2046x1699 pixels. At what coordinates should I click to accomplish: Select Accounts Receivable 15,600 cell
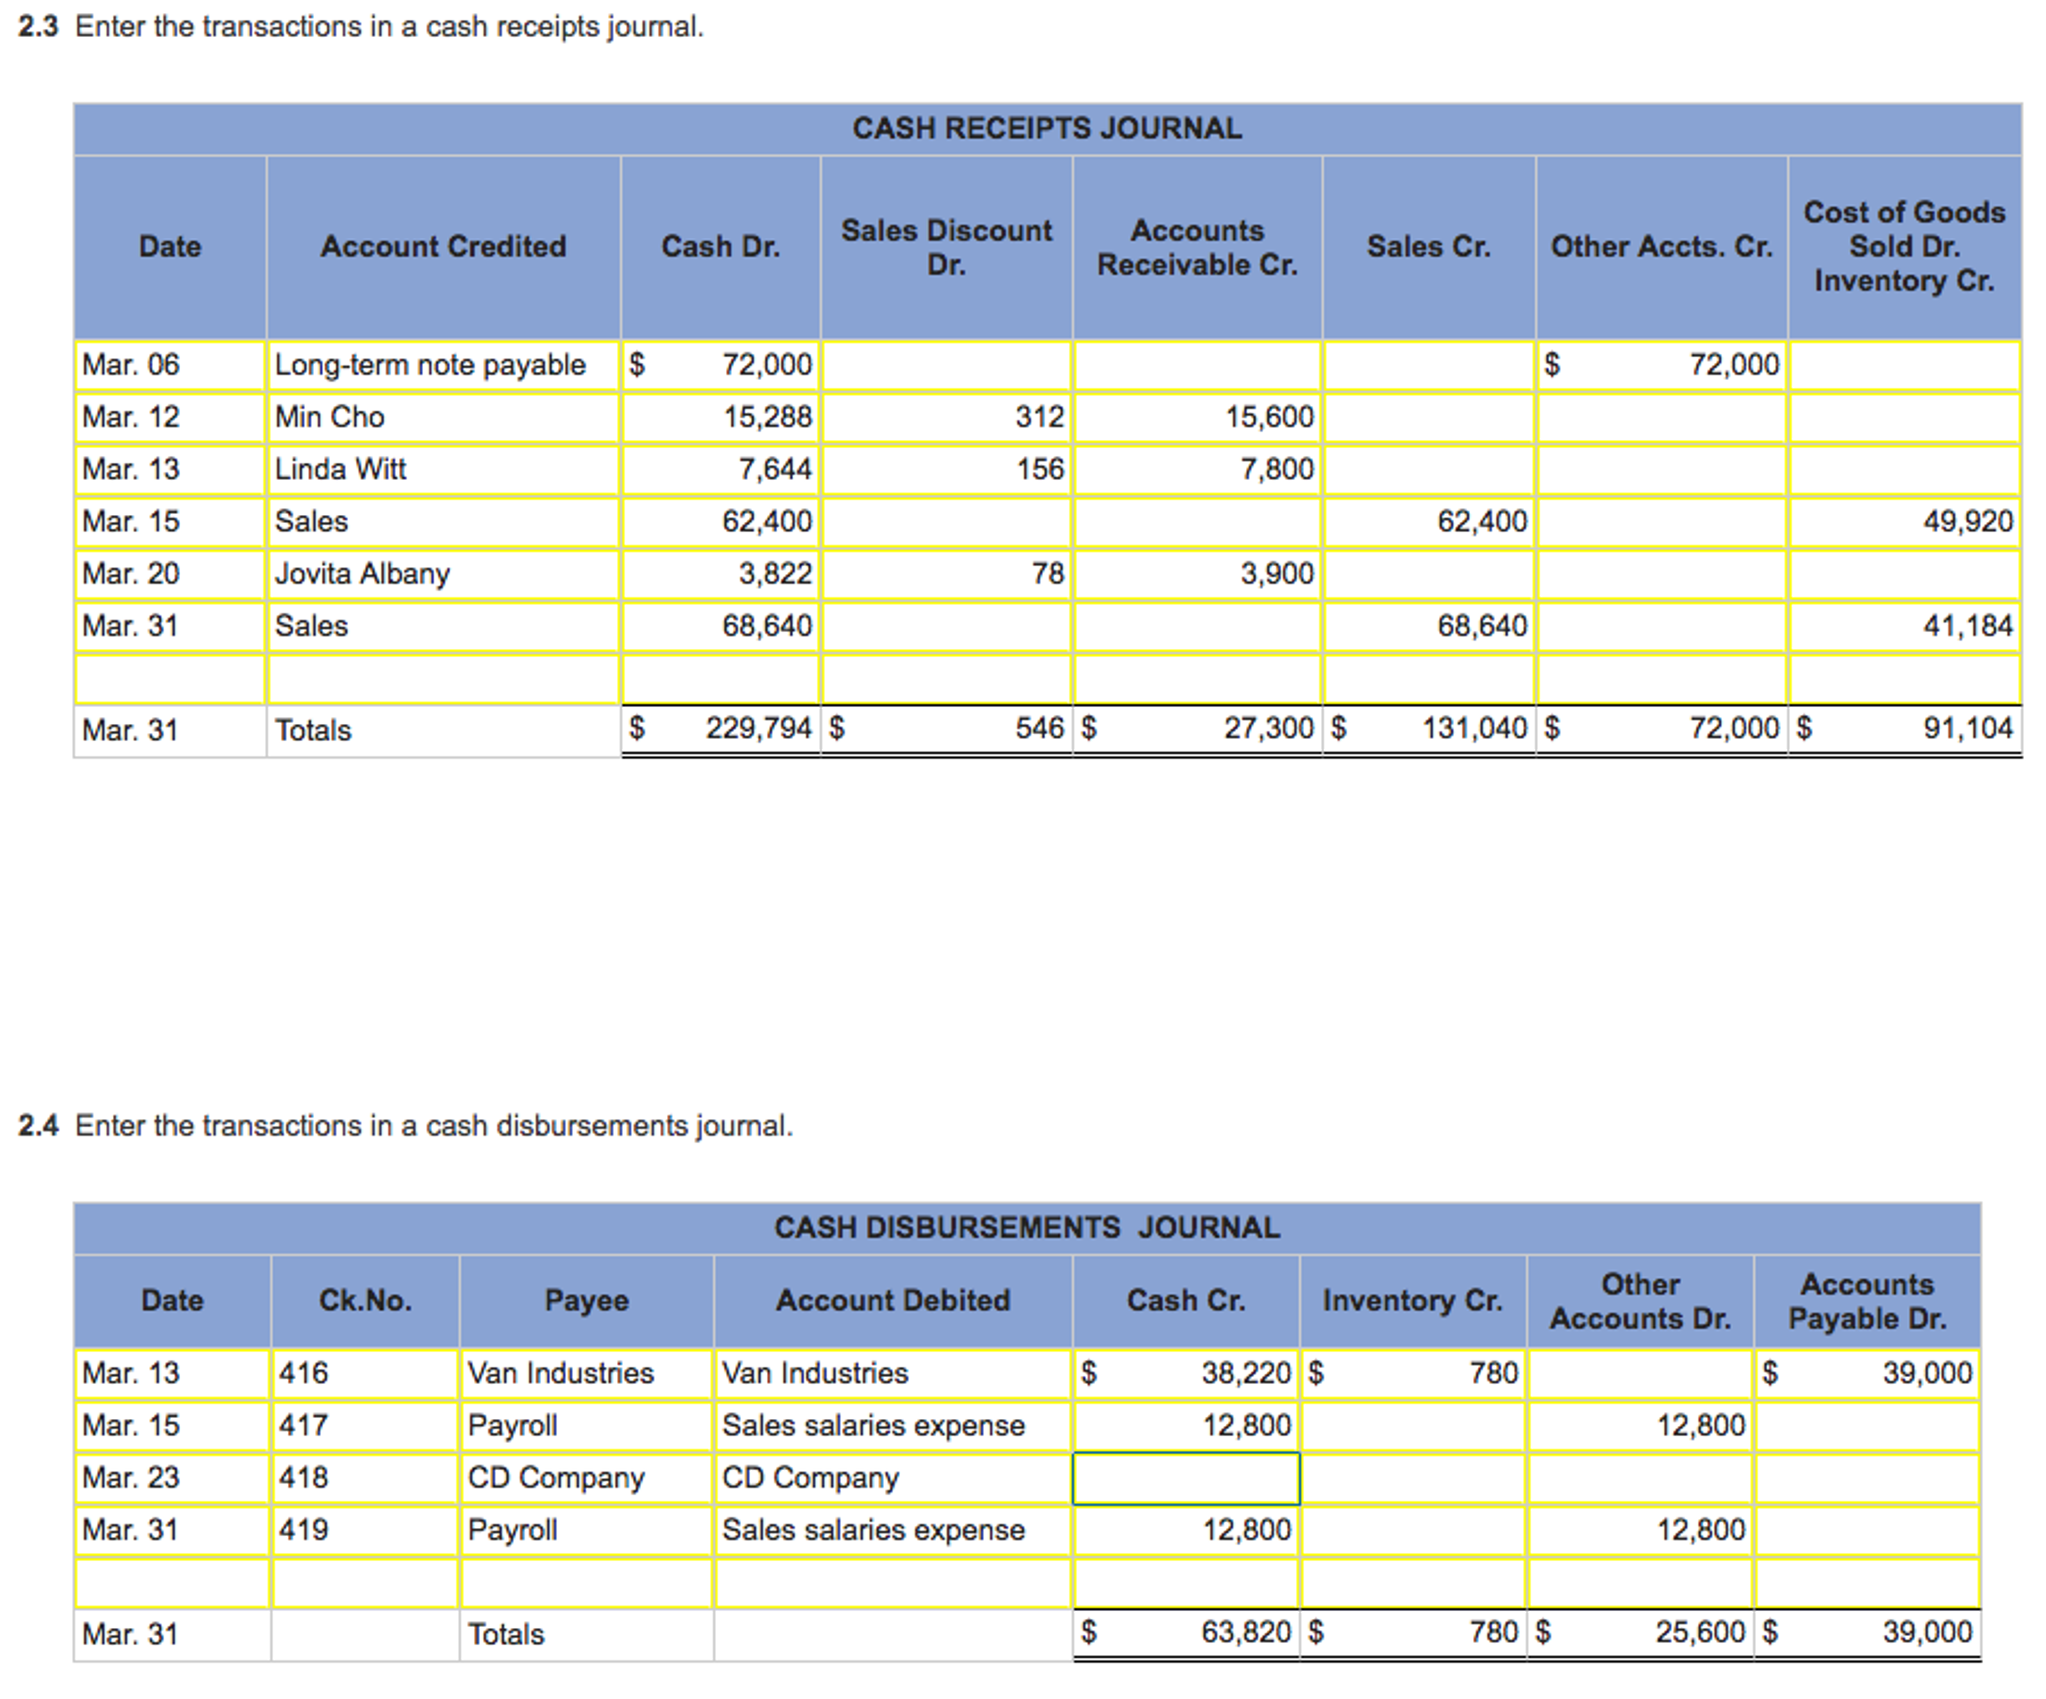(1197, 417)
